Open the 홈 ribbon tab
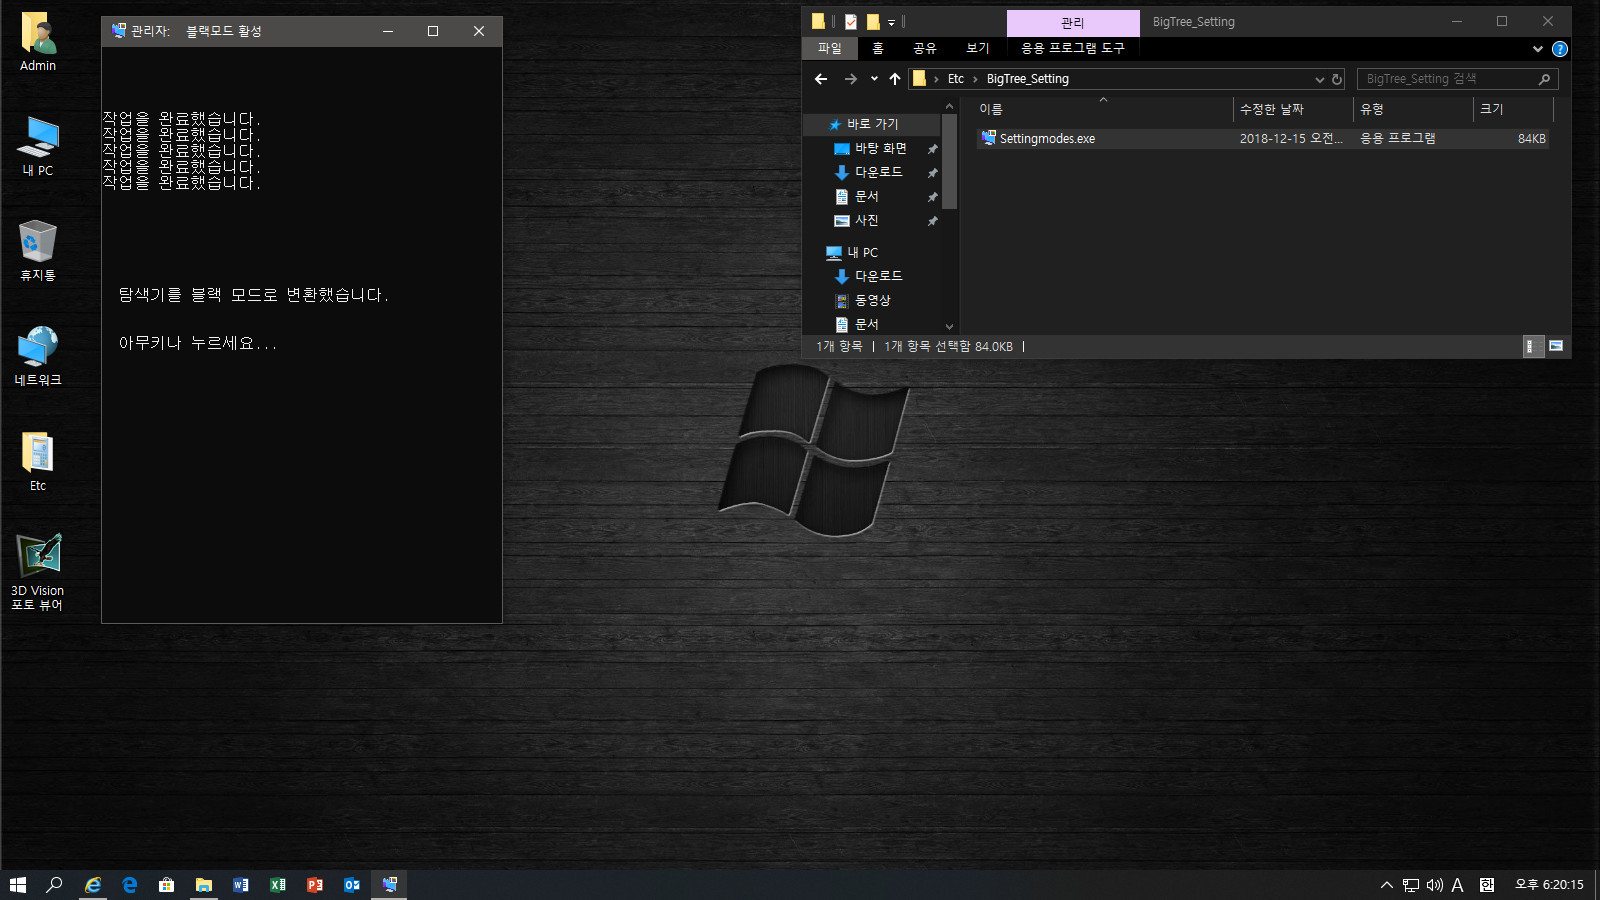Image resolution: width=1600 pixels, height=900 pixels. pyautogui.click(x=878, y=48)
